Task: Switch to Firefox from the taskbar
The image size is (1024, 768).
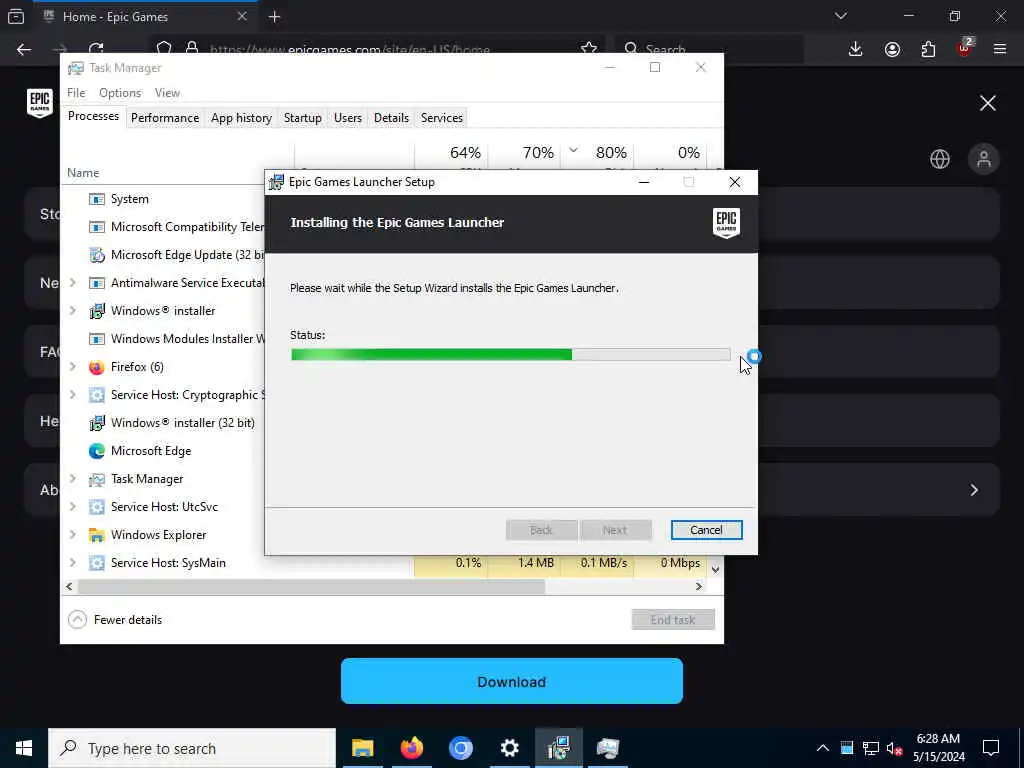Action: click(x=411, y=748)
